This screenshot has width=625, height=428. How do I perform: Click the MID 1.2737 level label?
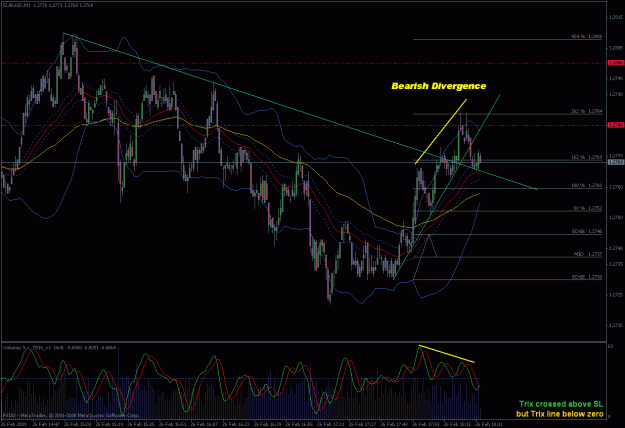tap(588, 254)
